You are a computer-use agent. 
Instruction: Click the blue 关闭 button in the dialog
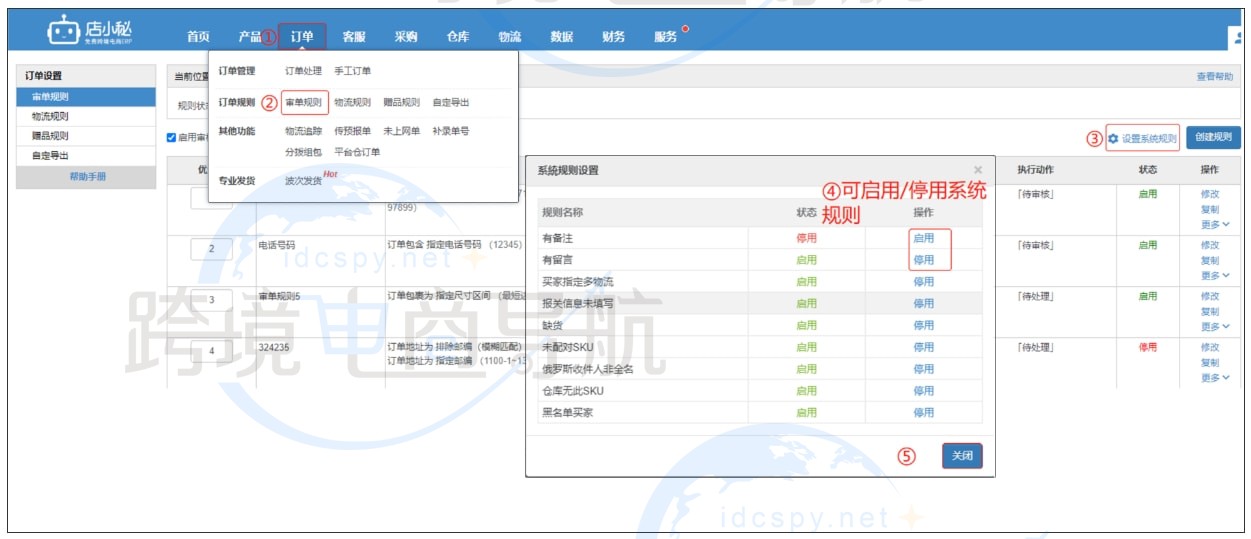(x=962, y=456)
